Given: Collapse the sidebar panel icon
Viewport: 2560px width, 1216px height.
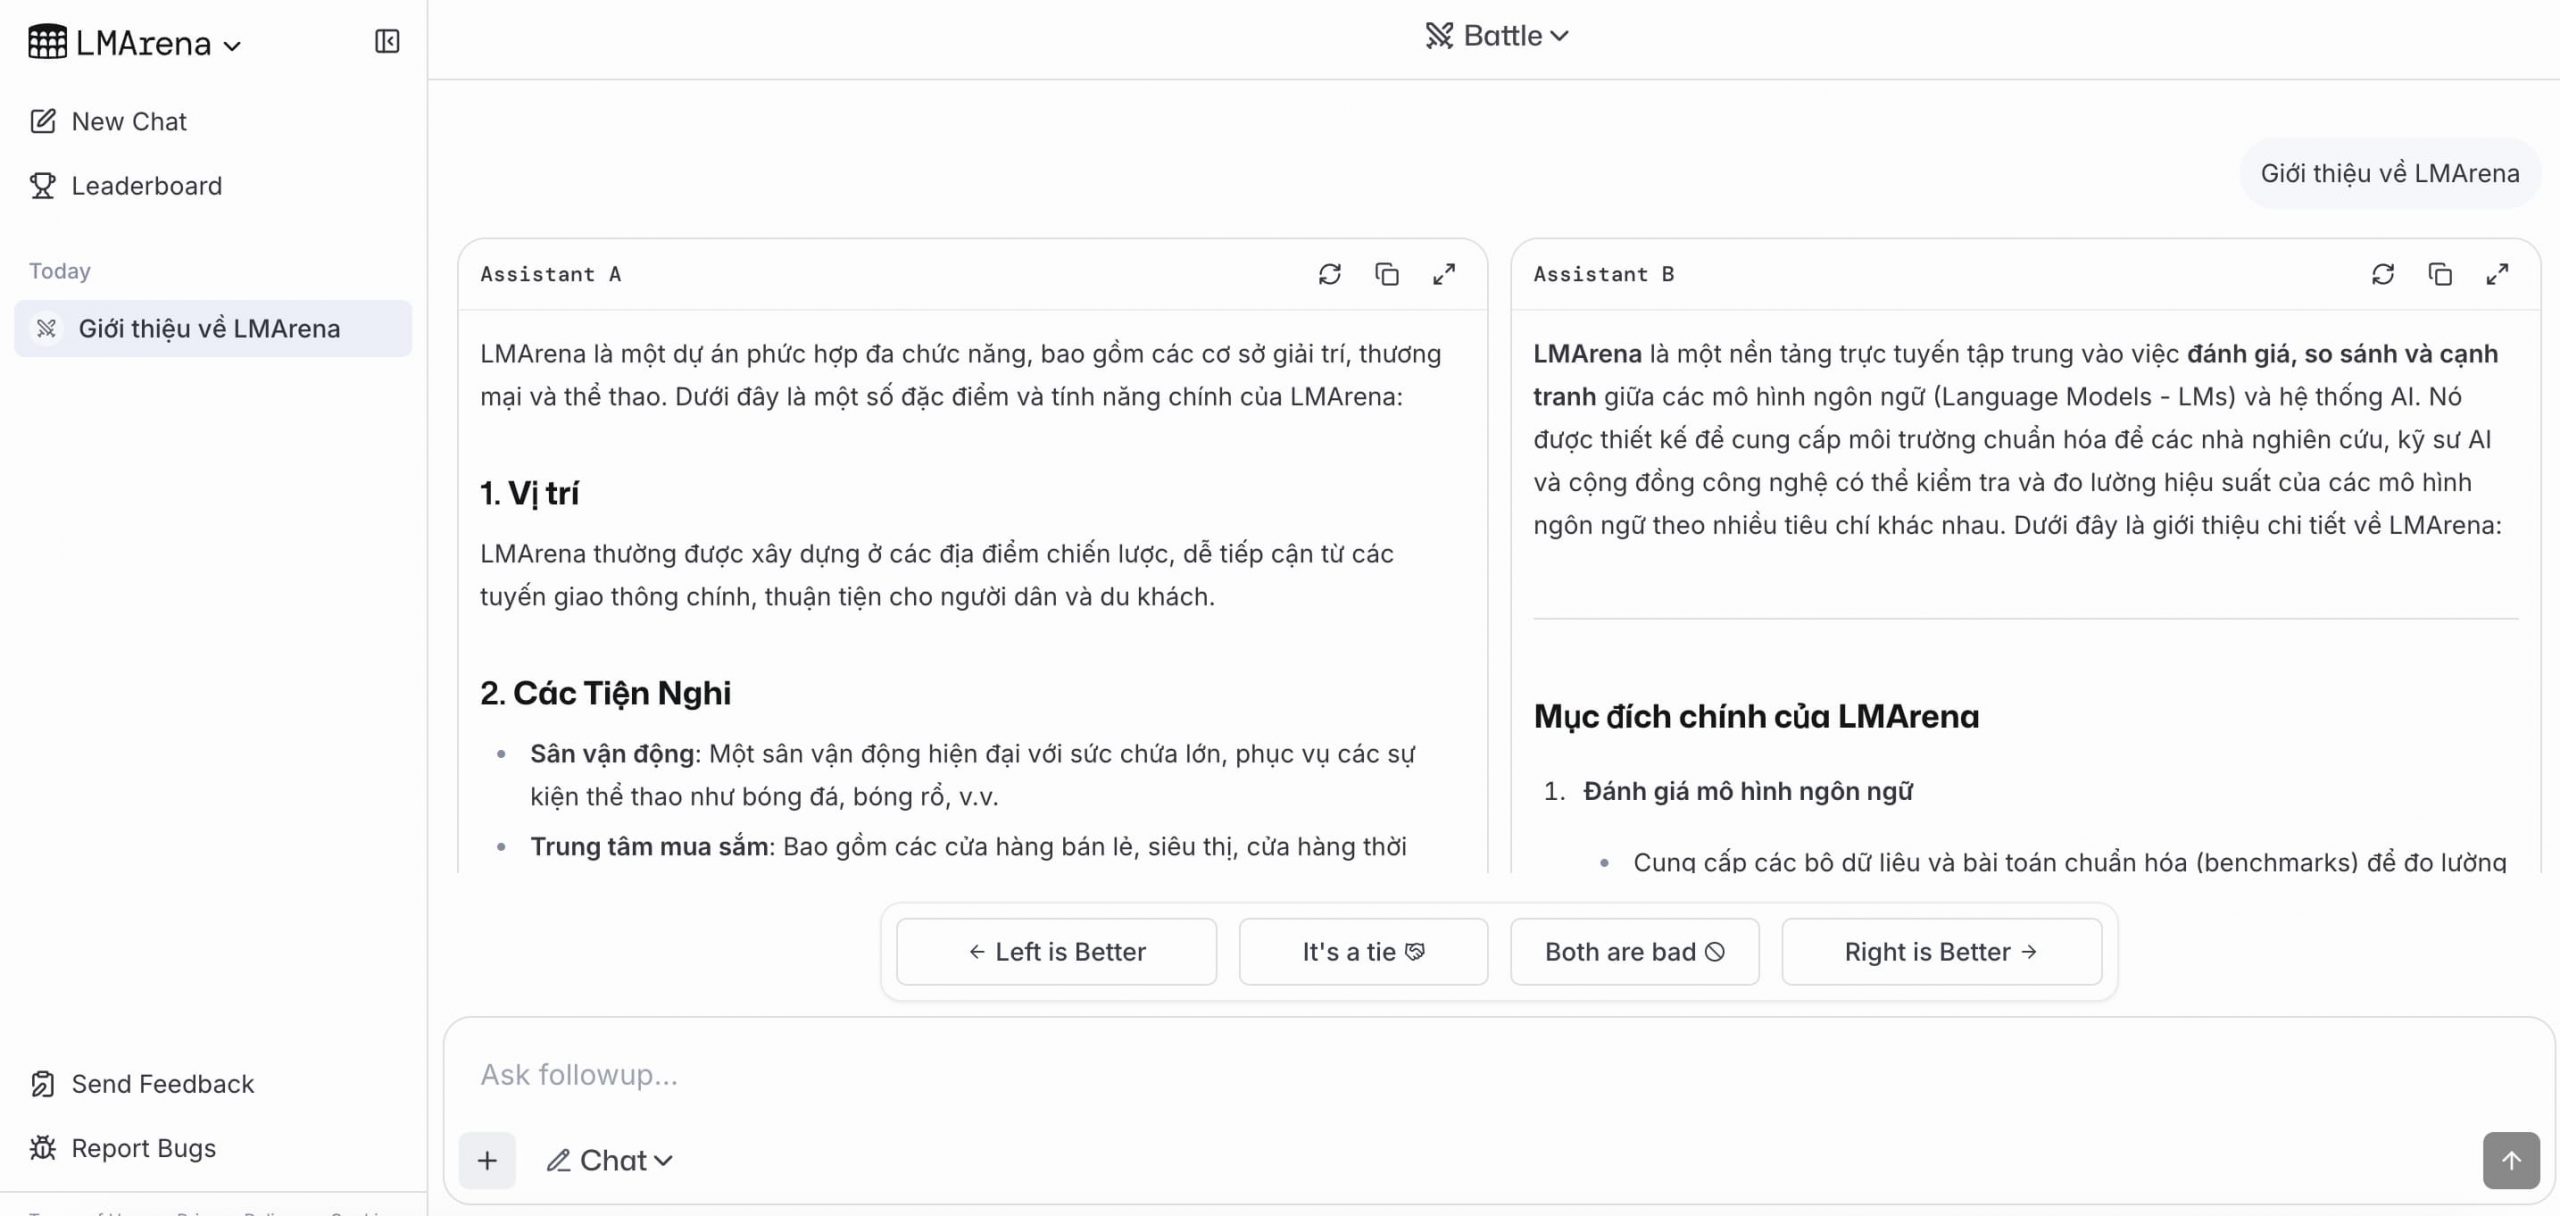Looking at the screenshot, I should (387, 41).
